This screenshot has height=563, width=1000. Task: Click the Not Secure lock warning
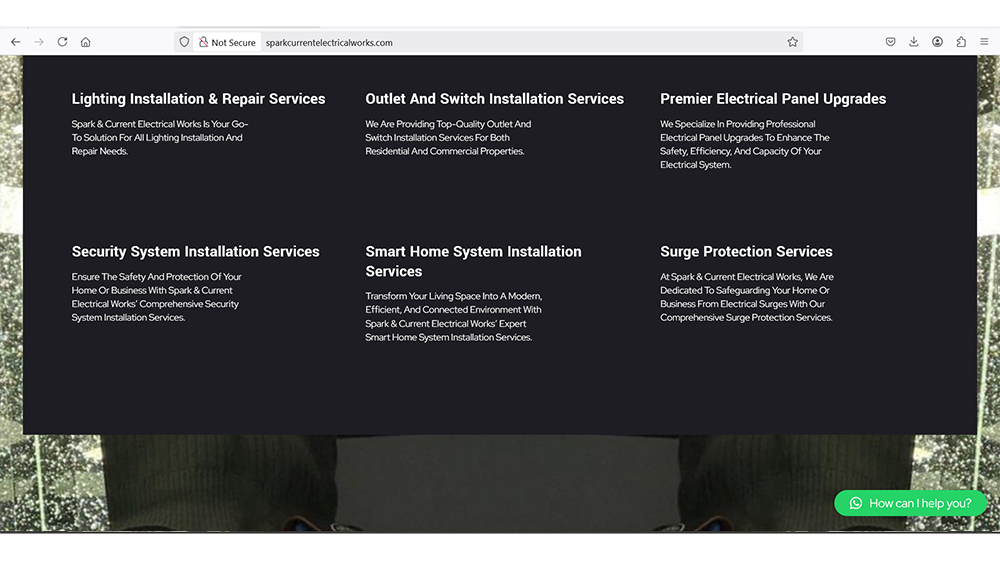click(x=227, y=43)
